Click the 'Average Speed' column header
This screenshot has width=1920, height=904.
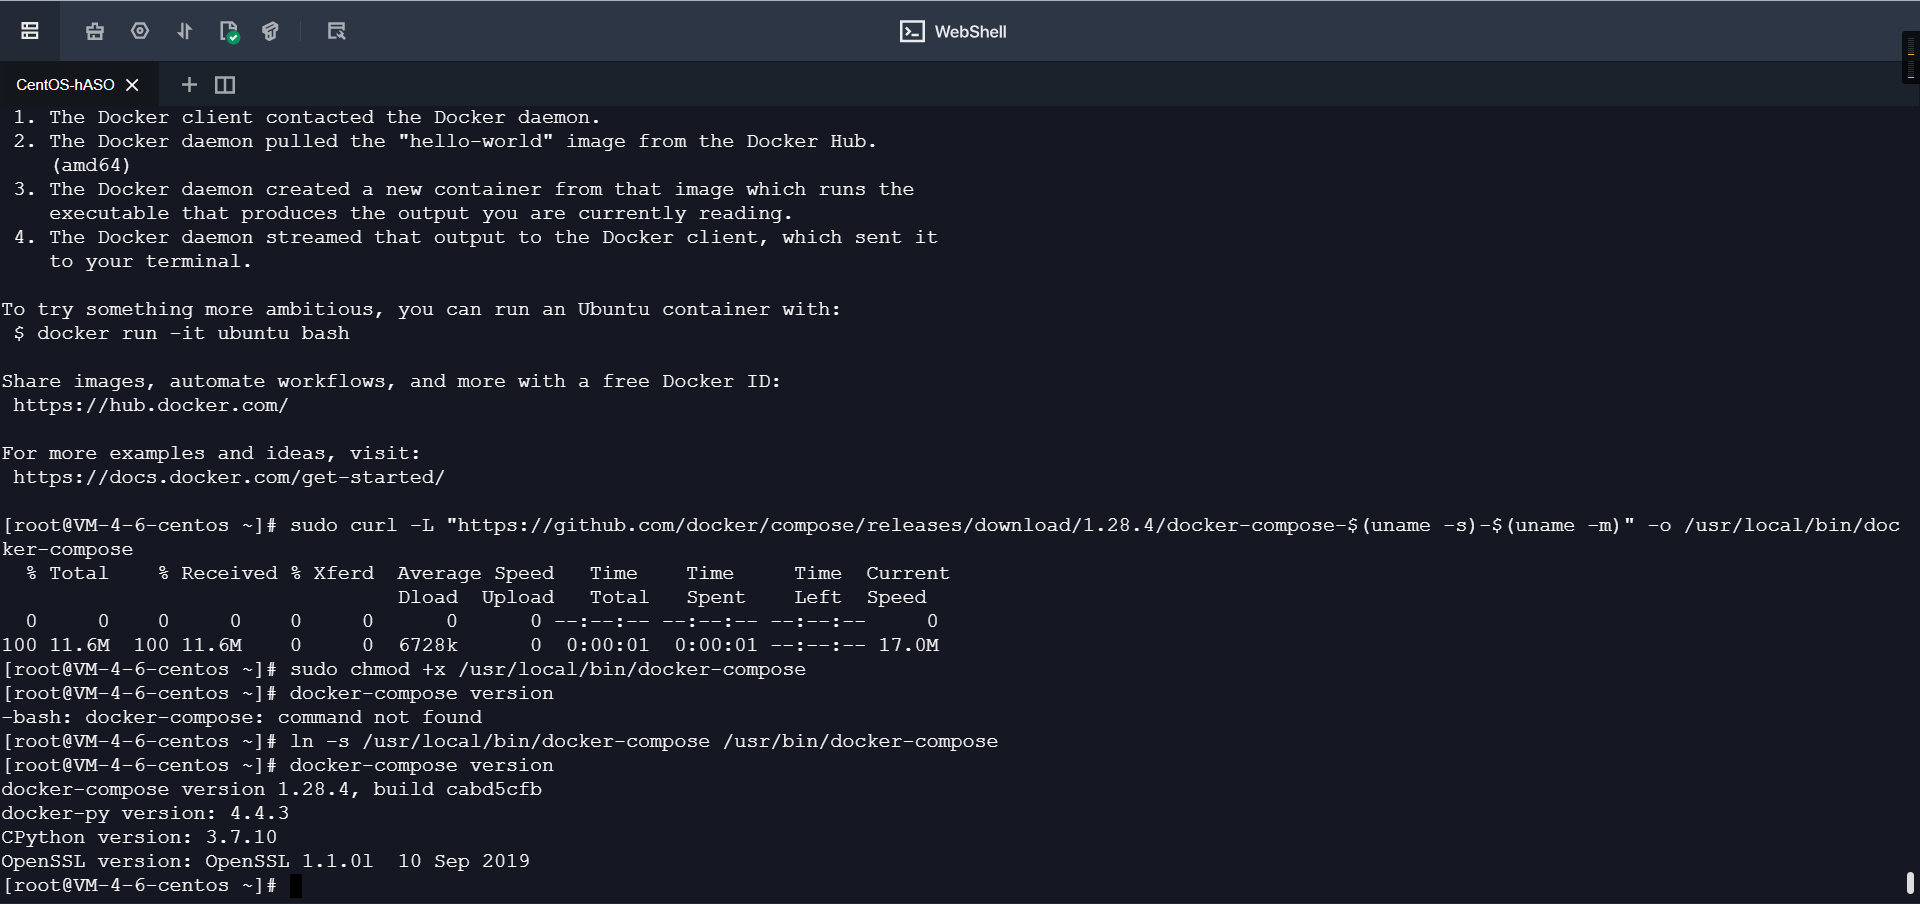[x=476, y=573]
